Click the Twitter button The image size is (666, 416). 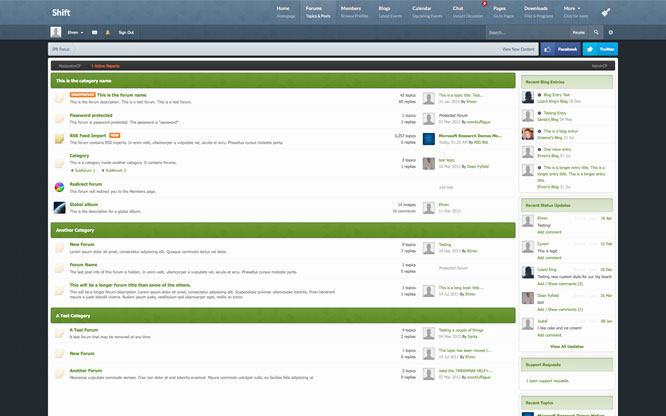(x=601, y=48)
